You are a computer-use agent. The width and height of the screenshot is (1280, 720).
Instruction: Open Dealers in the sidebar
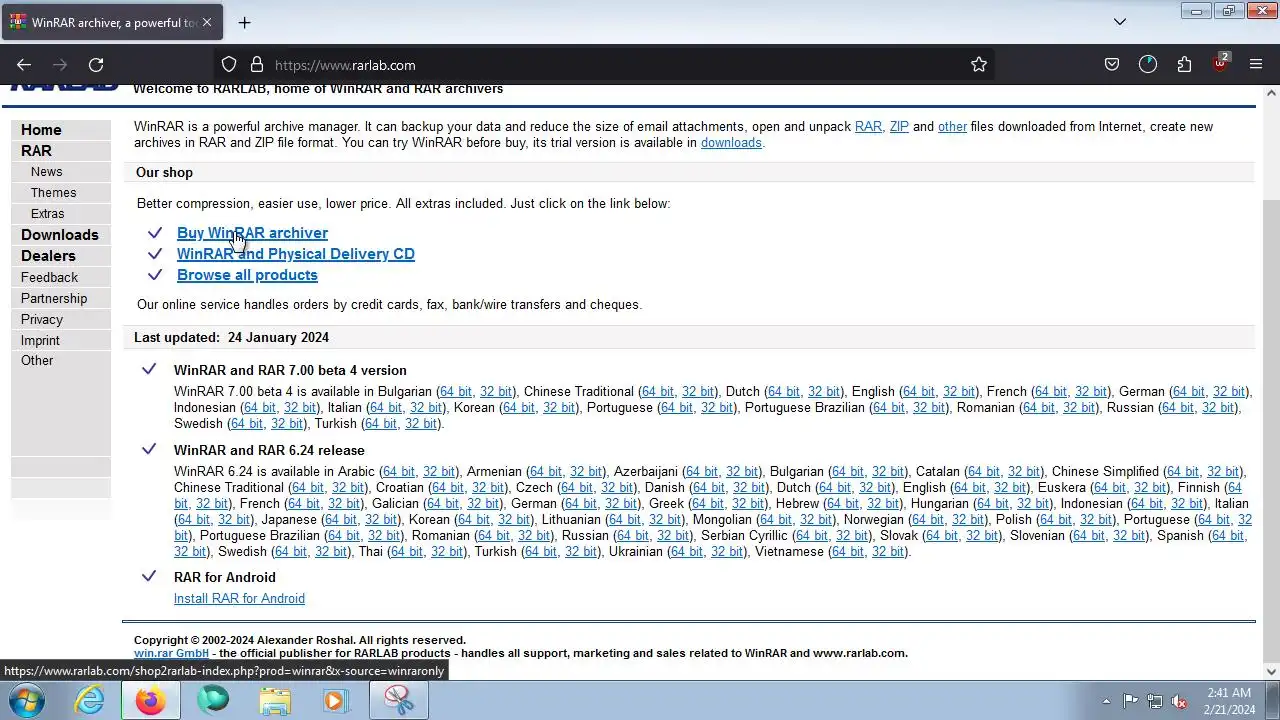click(x=48, y=256)
